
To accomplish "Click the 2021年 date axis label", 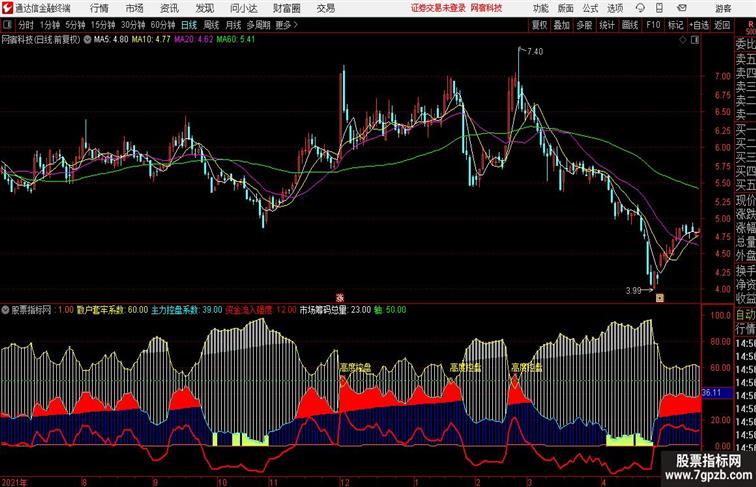I will click(x=14, y=482).
